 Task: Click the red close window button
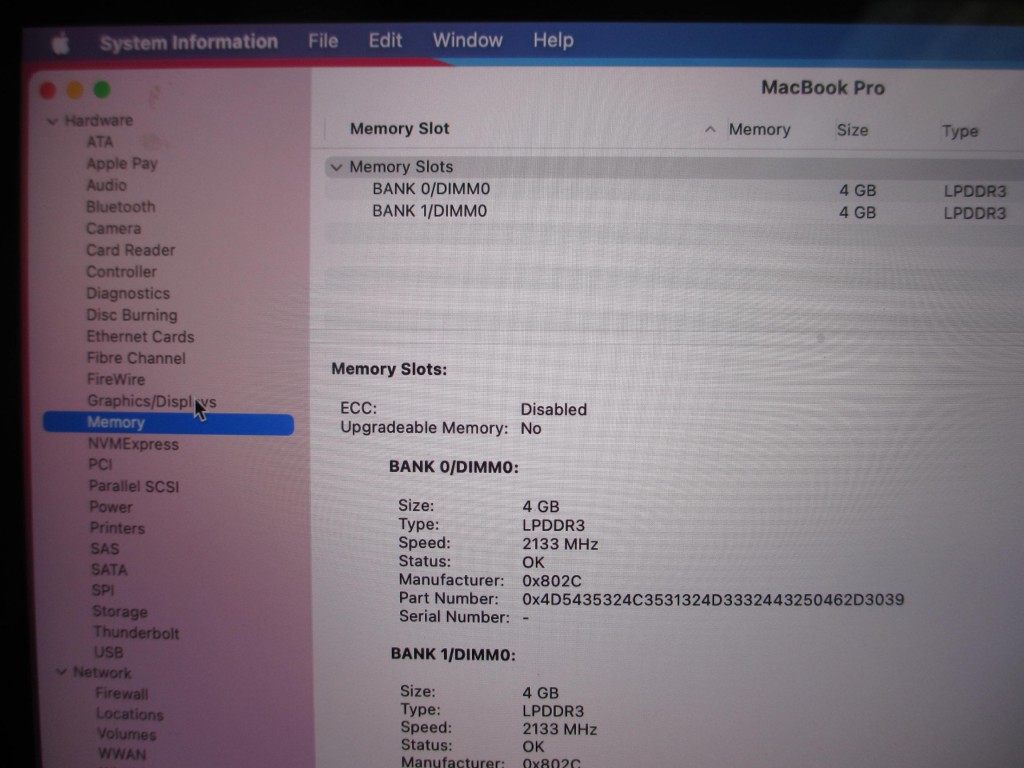[48, 91]
